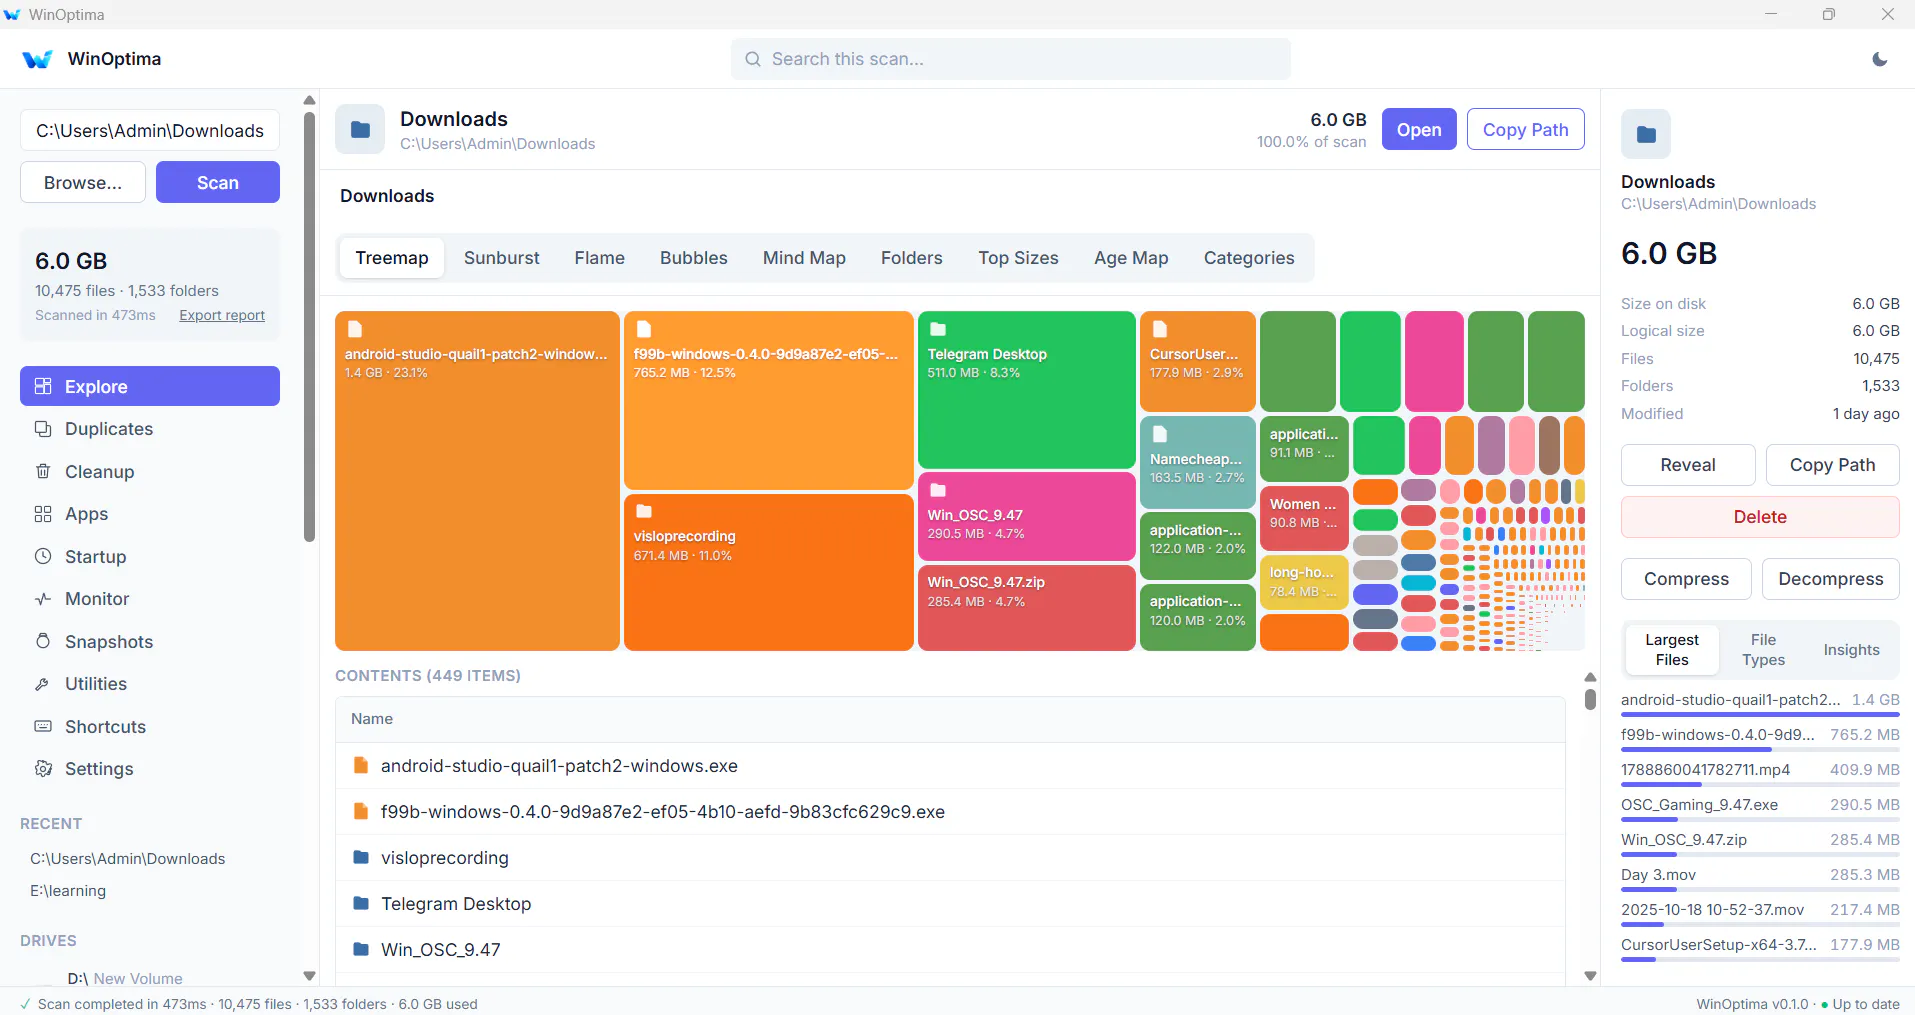Open the Categories tab
The image size is (1915, 1015).
(x=1249, y=258)
